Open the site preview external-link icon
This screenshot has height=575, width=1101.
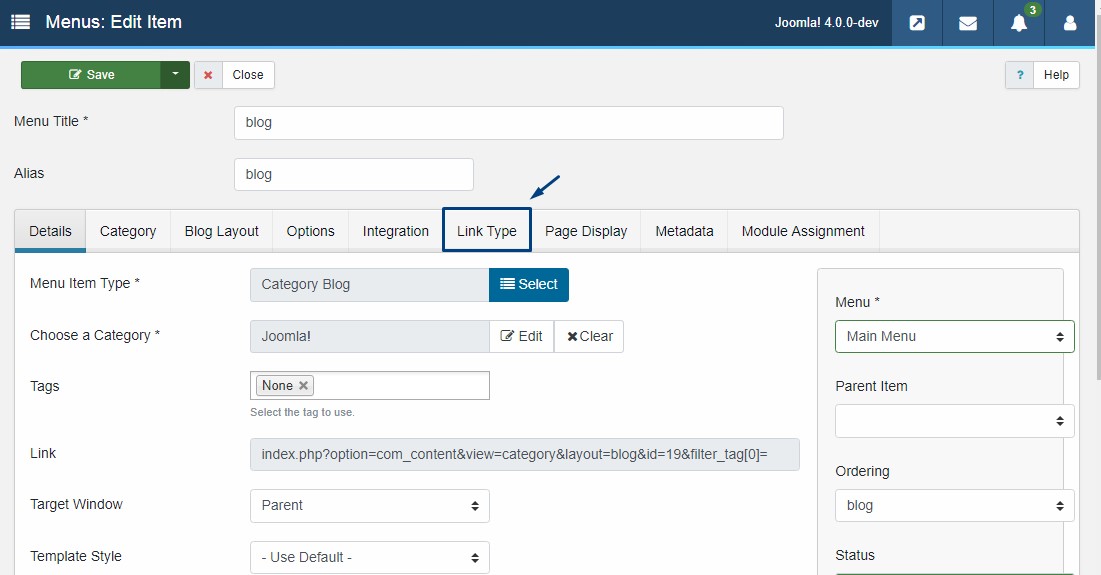[917, 23]
